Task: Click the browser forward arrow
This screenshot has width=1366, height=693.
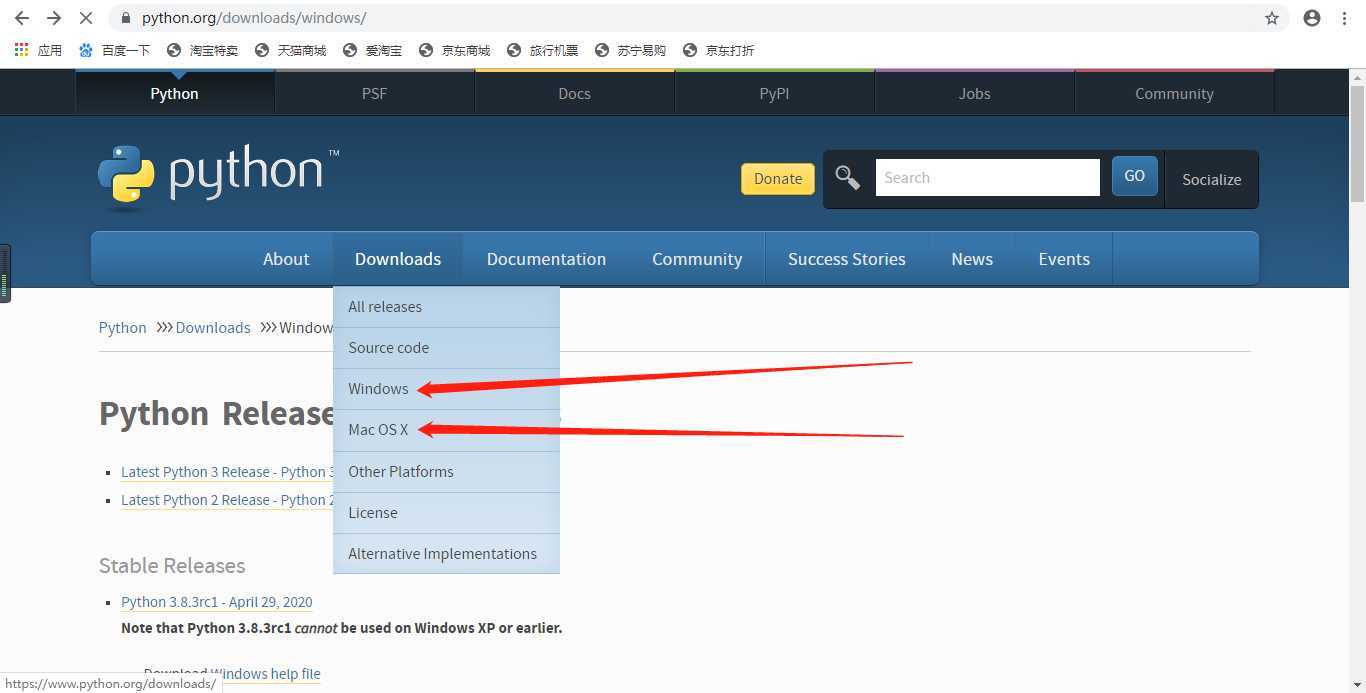Action: tap(54, 18)
